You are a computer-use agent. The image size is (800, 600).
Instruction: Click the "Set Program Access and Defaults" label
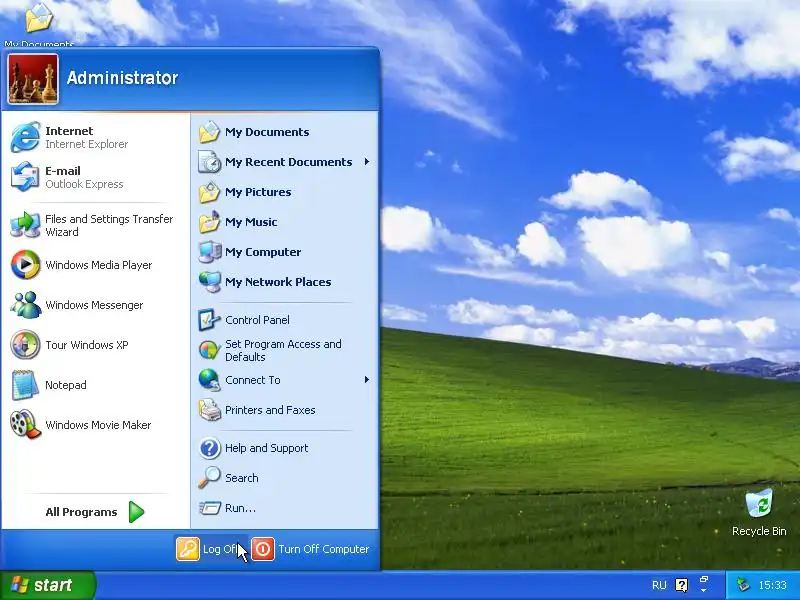[x=283, y=351]
